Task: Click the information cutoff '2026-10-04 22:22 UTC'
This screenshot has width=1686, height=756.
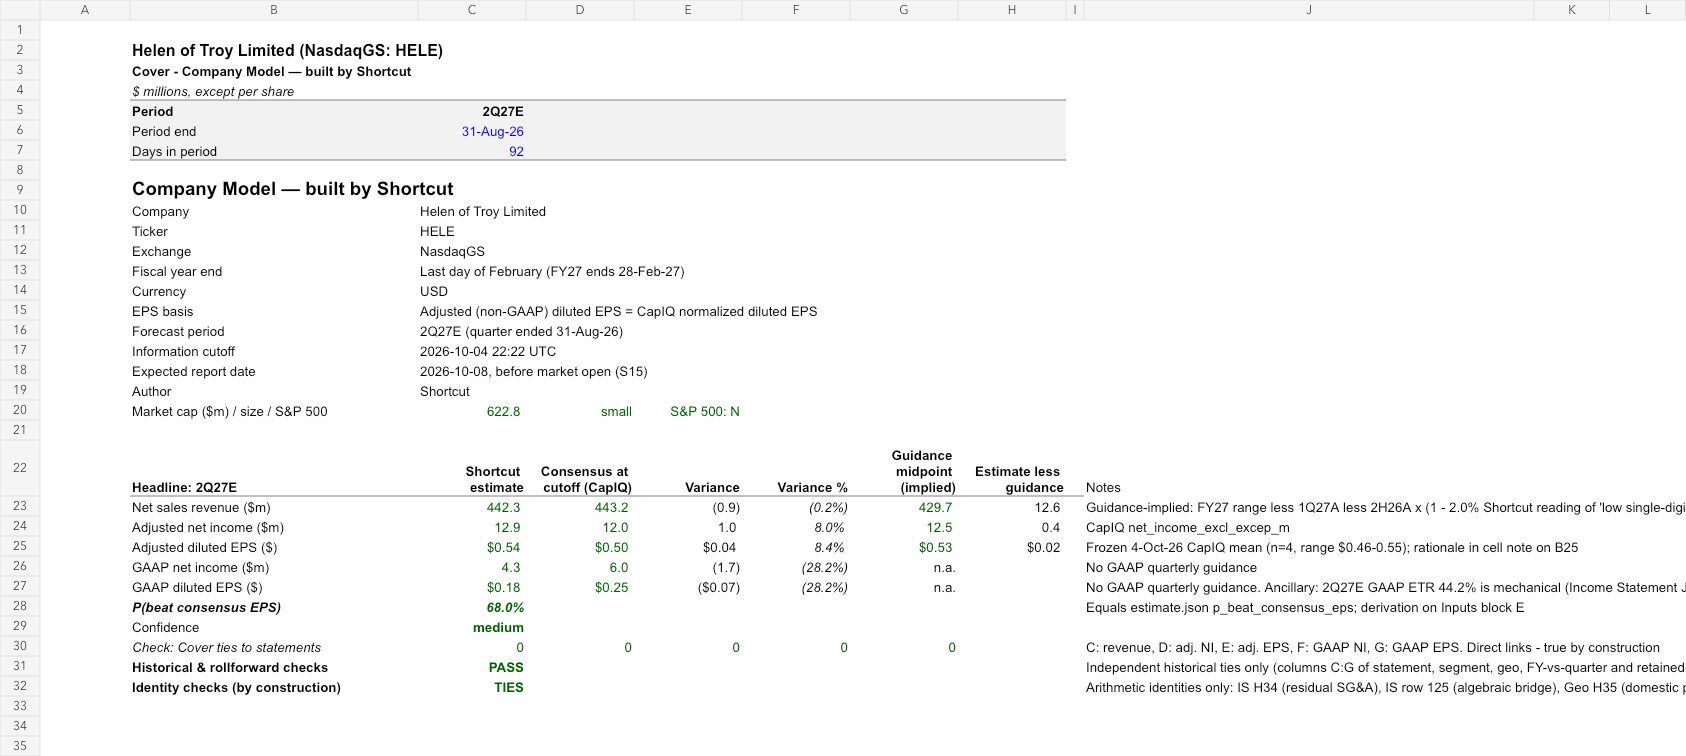Action: (488, 351)
